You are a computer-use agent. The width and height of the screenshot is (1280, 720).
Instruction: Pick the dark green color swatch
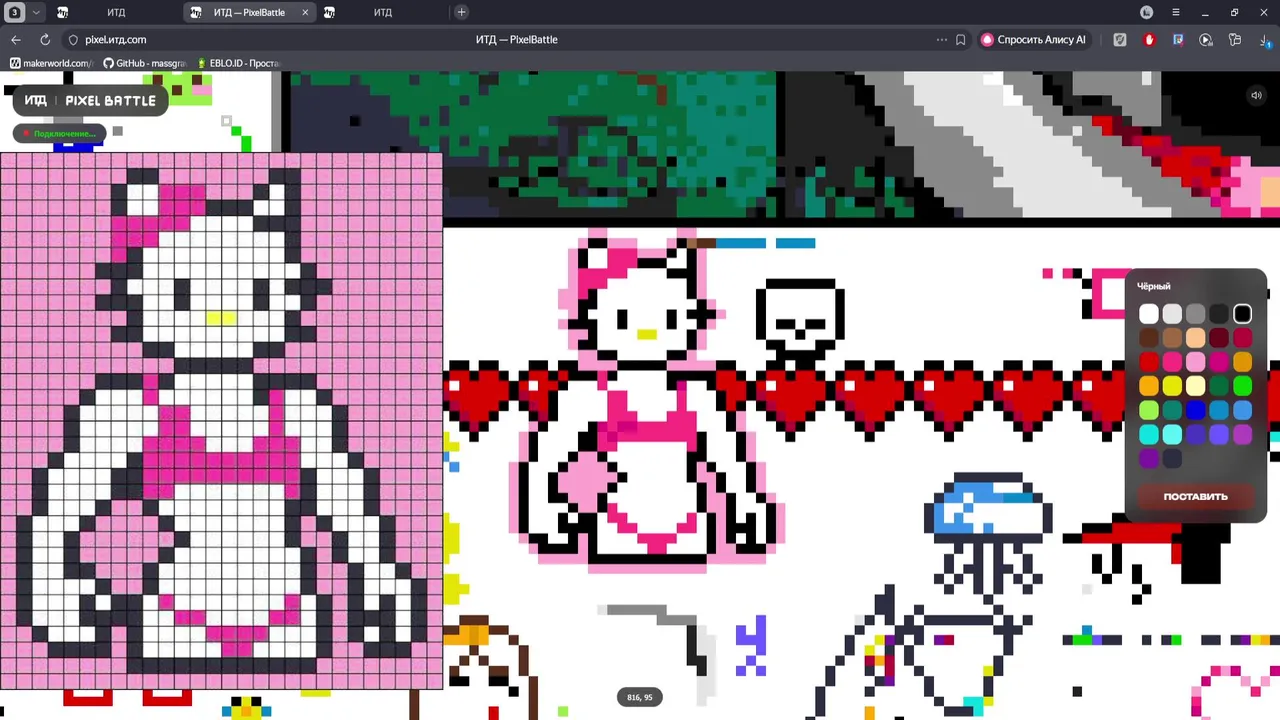coord(1219,386)
